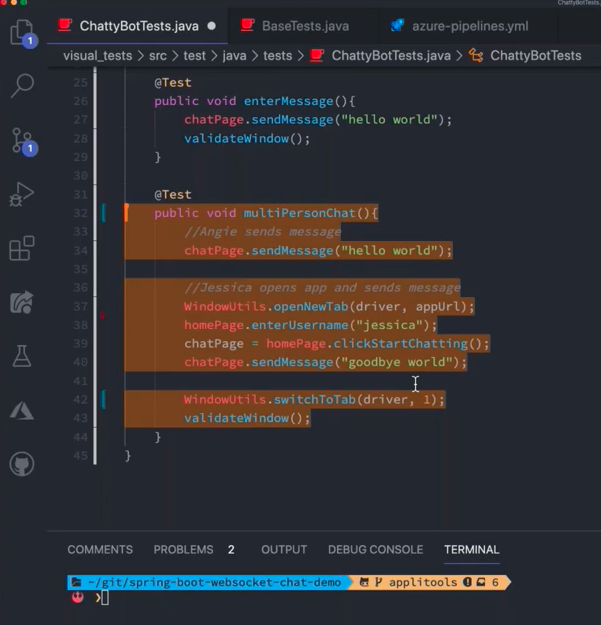
Task: Expand the visual_tests breadcrumb
Action: 97,55
